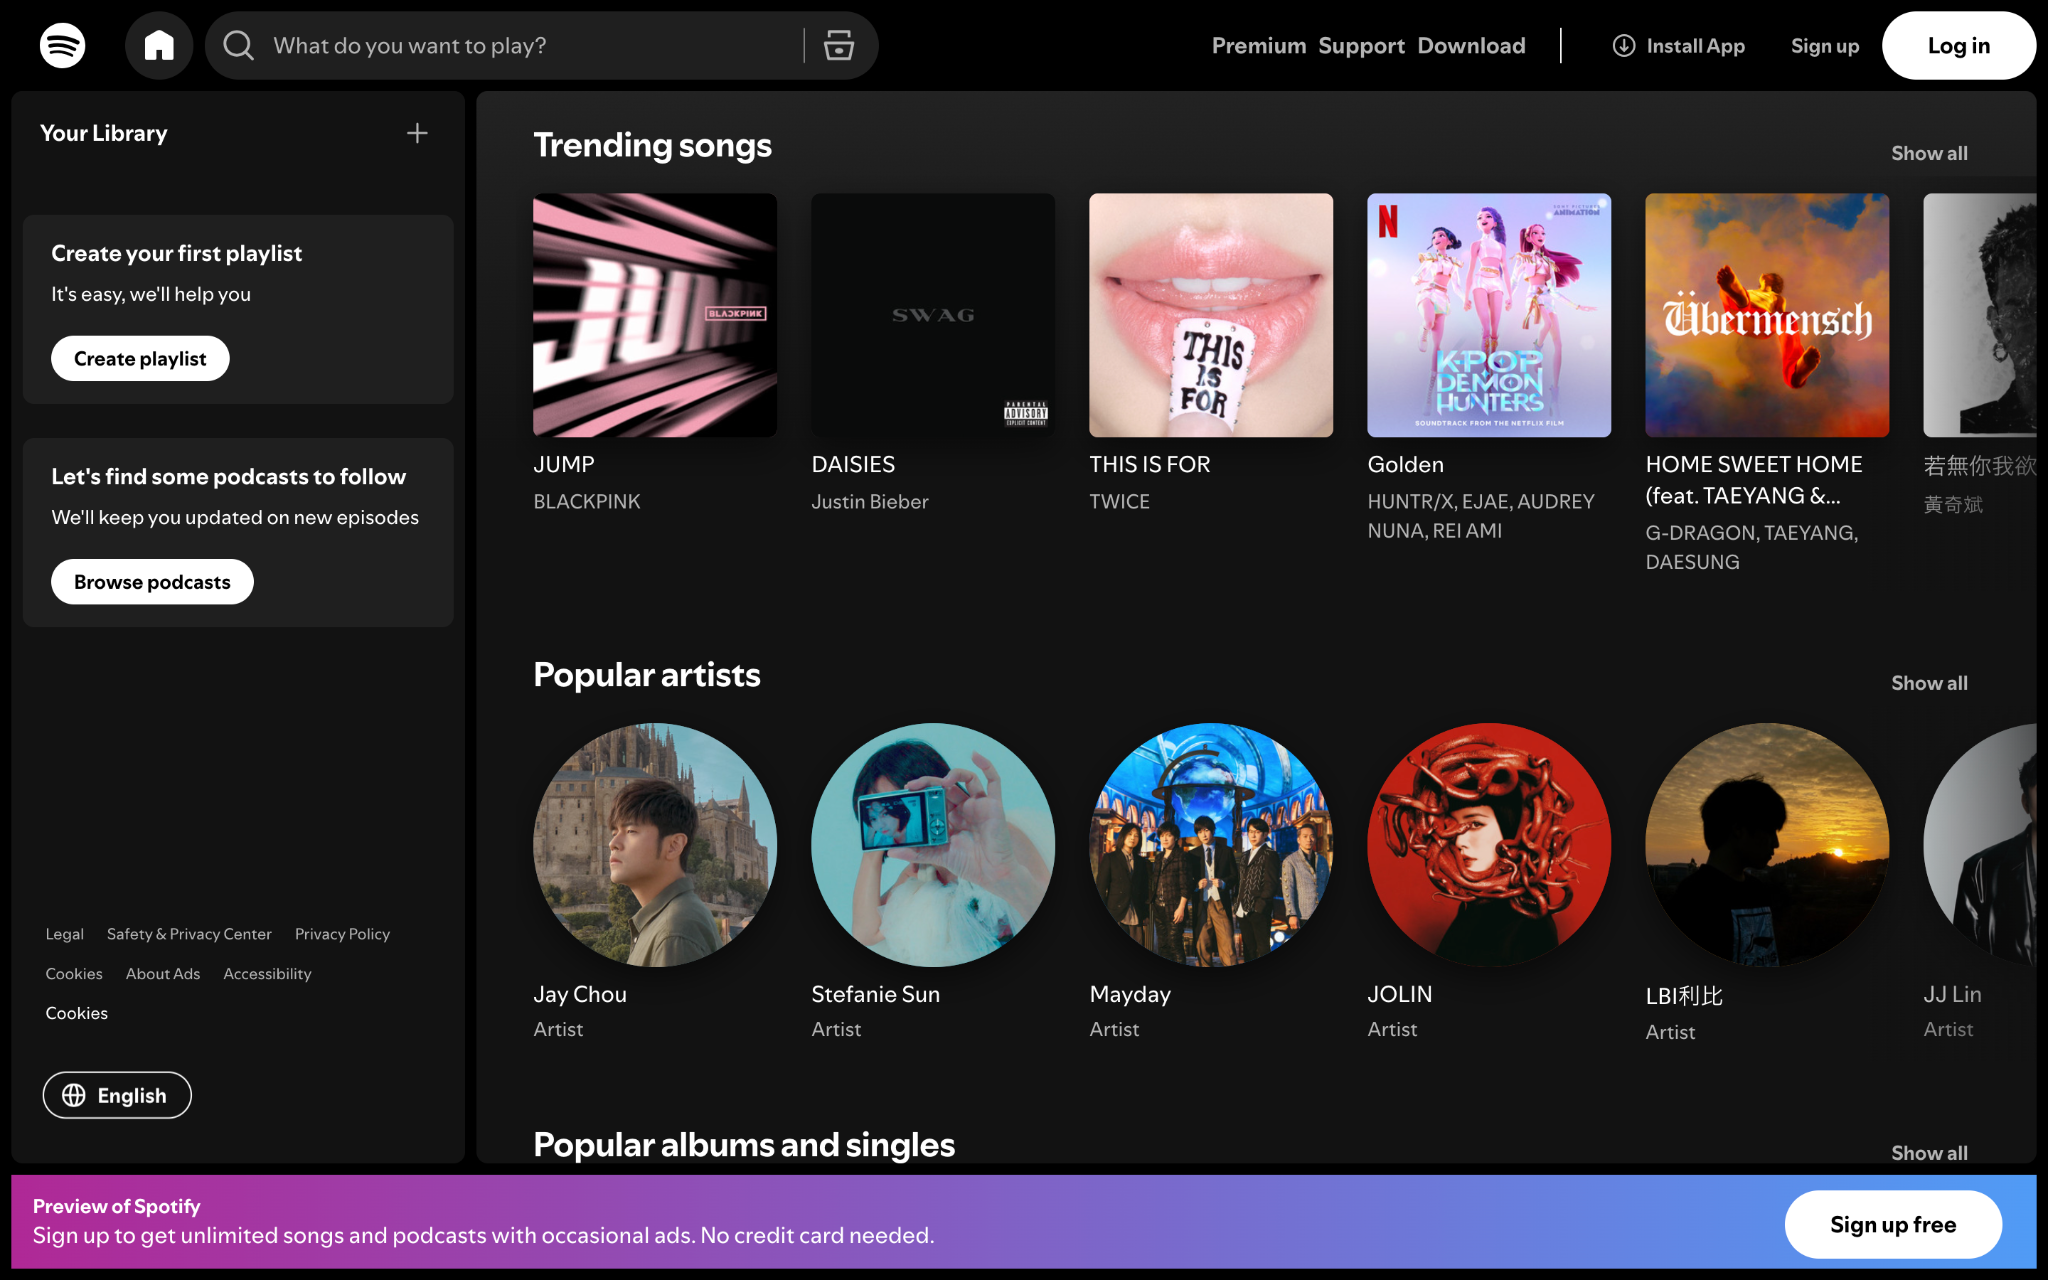
Task: Show all Popular artists
Action: click(x=1929, y=683)
